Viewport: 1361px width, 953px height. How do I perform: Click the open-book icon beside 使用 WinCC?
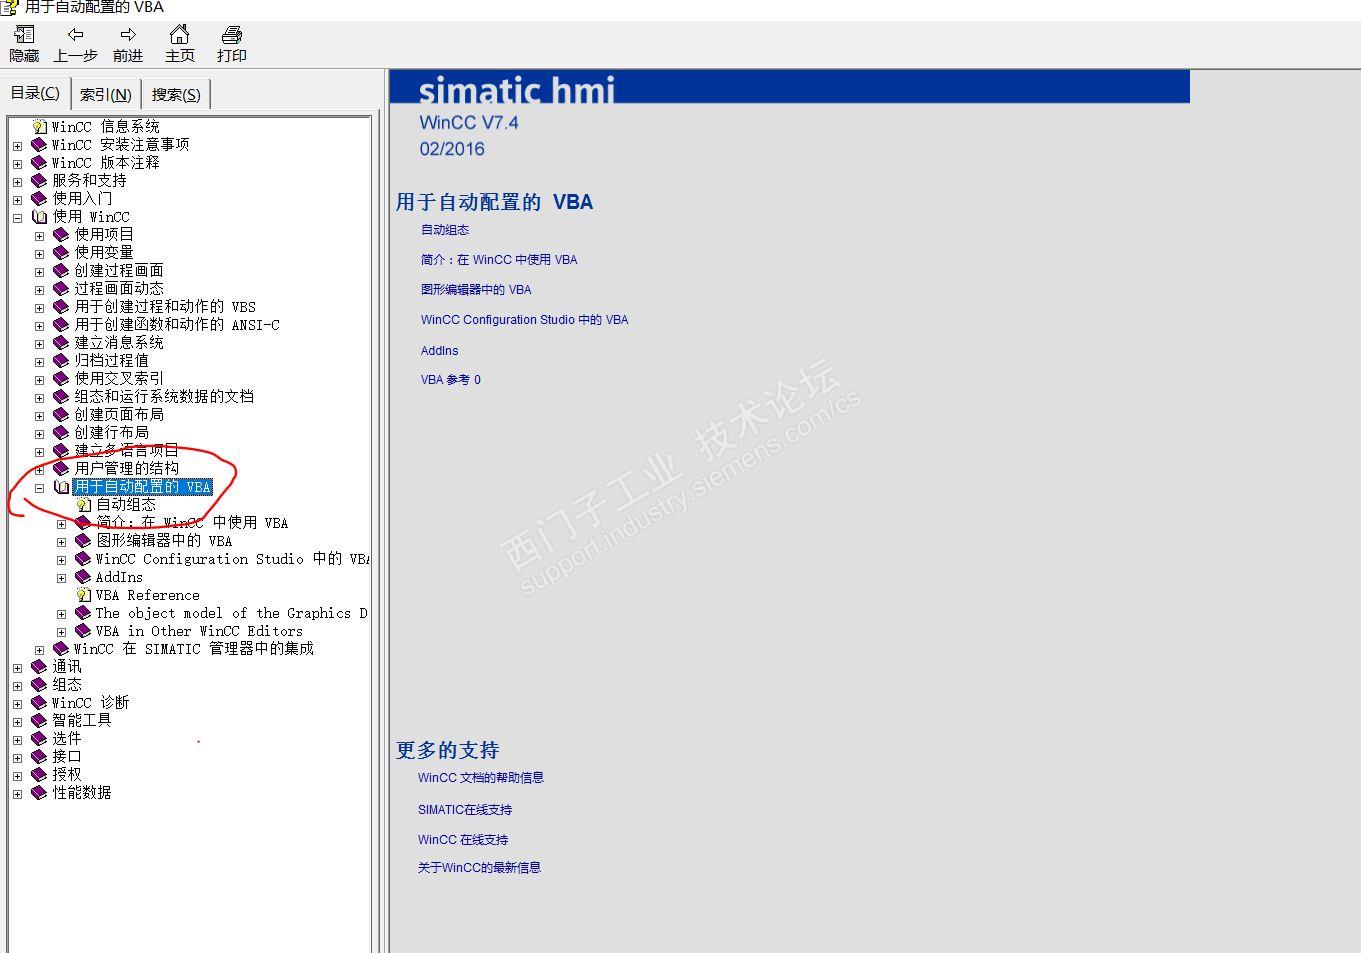(39, 217)
